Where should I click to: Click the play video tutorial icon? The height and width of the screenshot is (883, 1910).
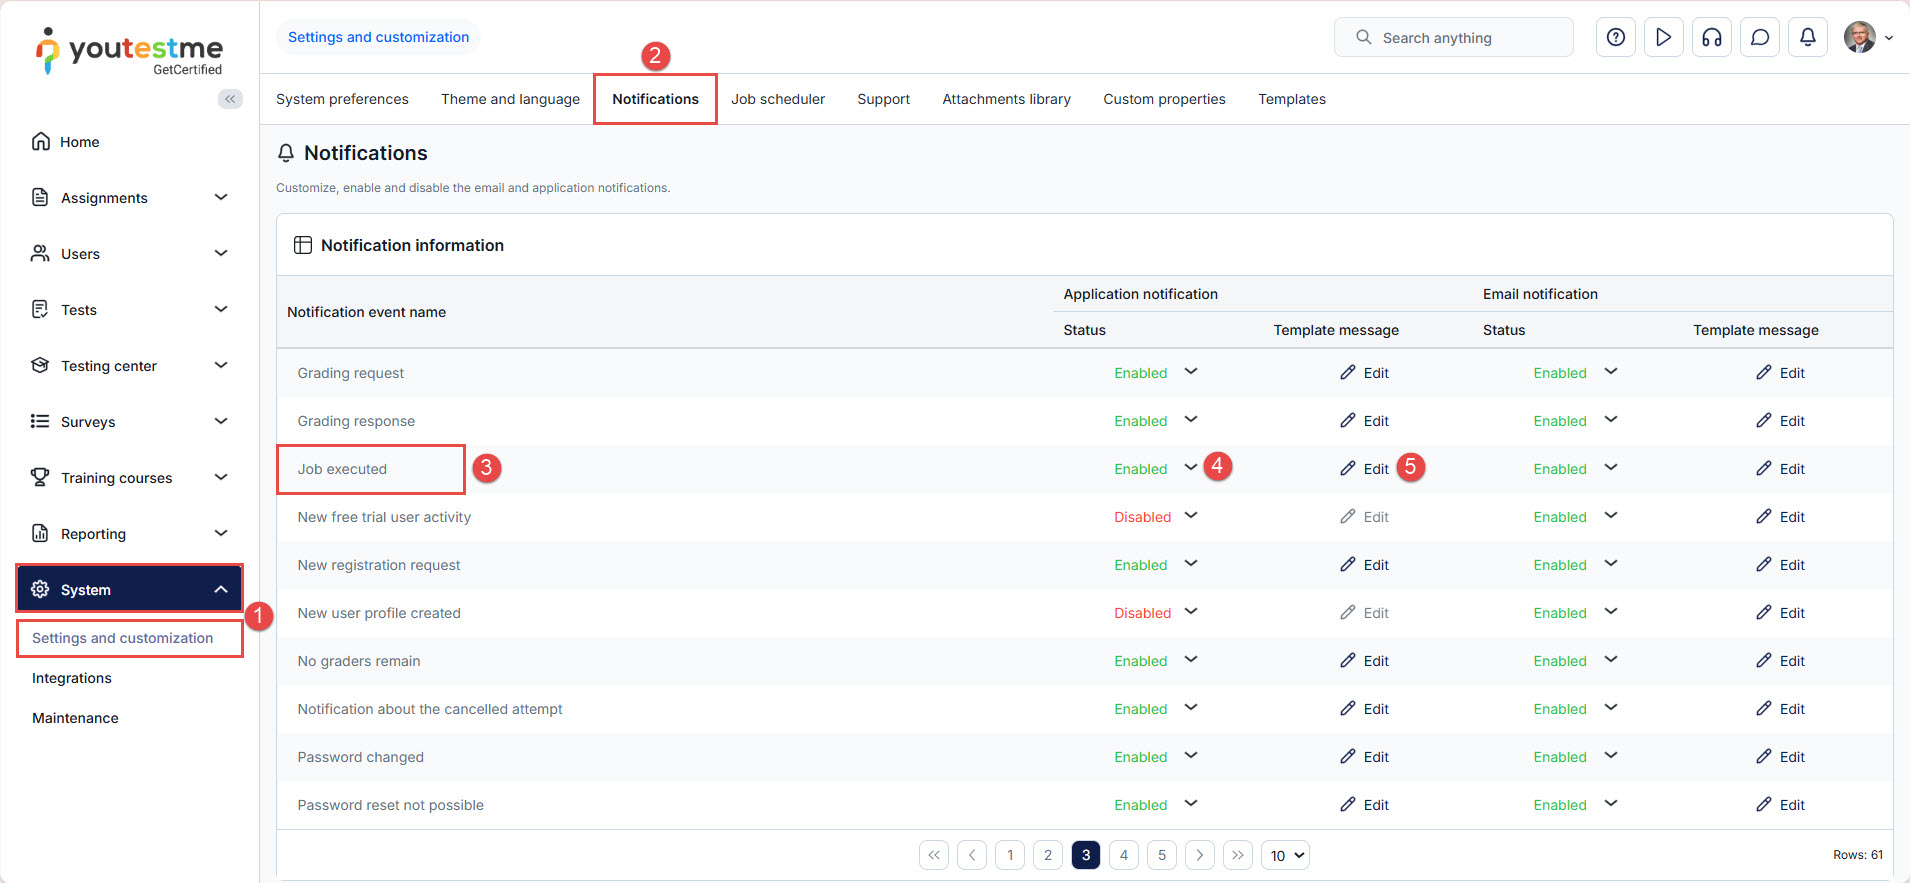[x=1663, y=37]
